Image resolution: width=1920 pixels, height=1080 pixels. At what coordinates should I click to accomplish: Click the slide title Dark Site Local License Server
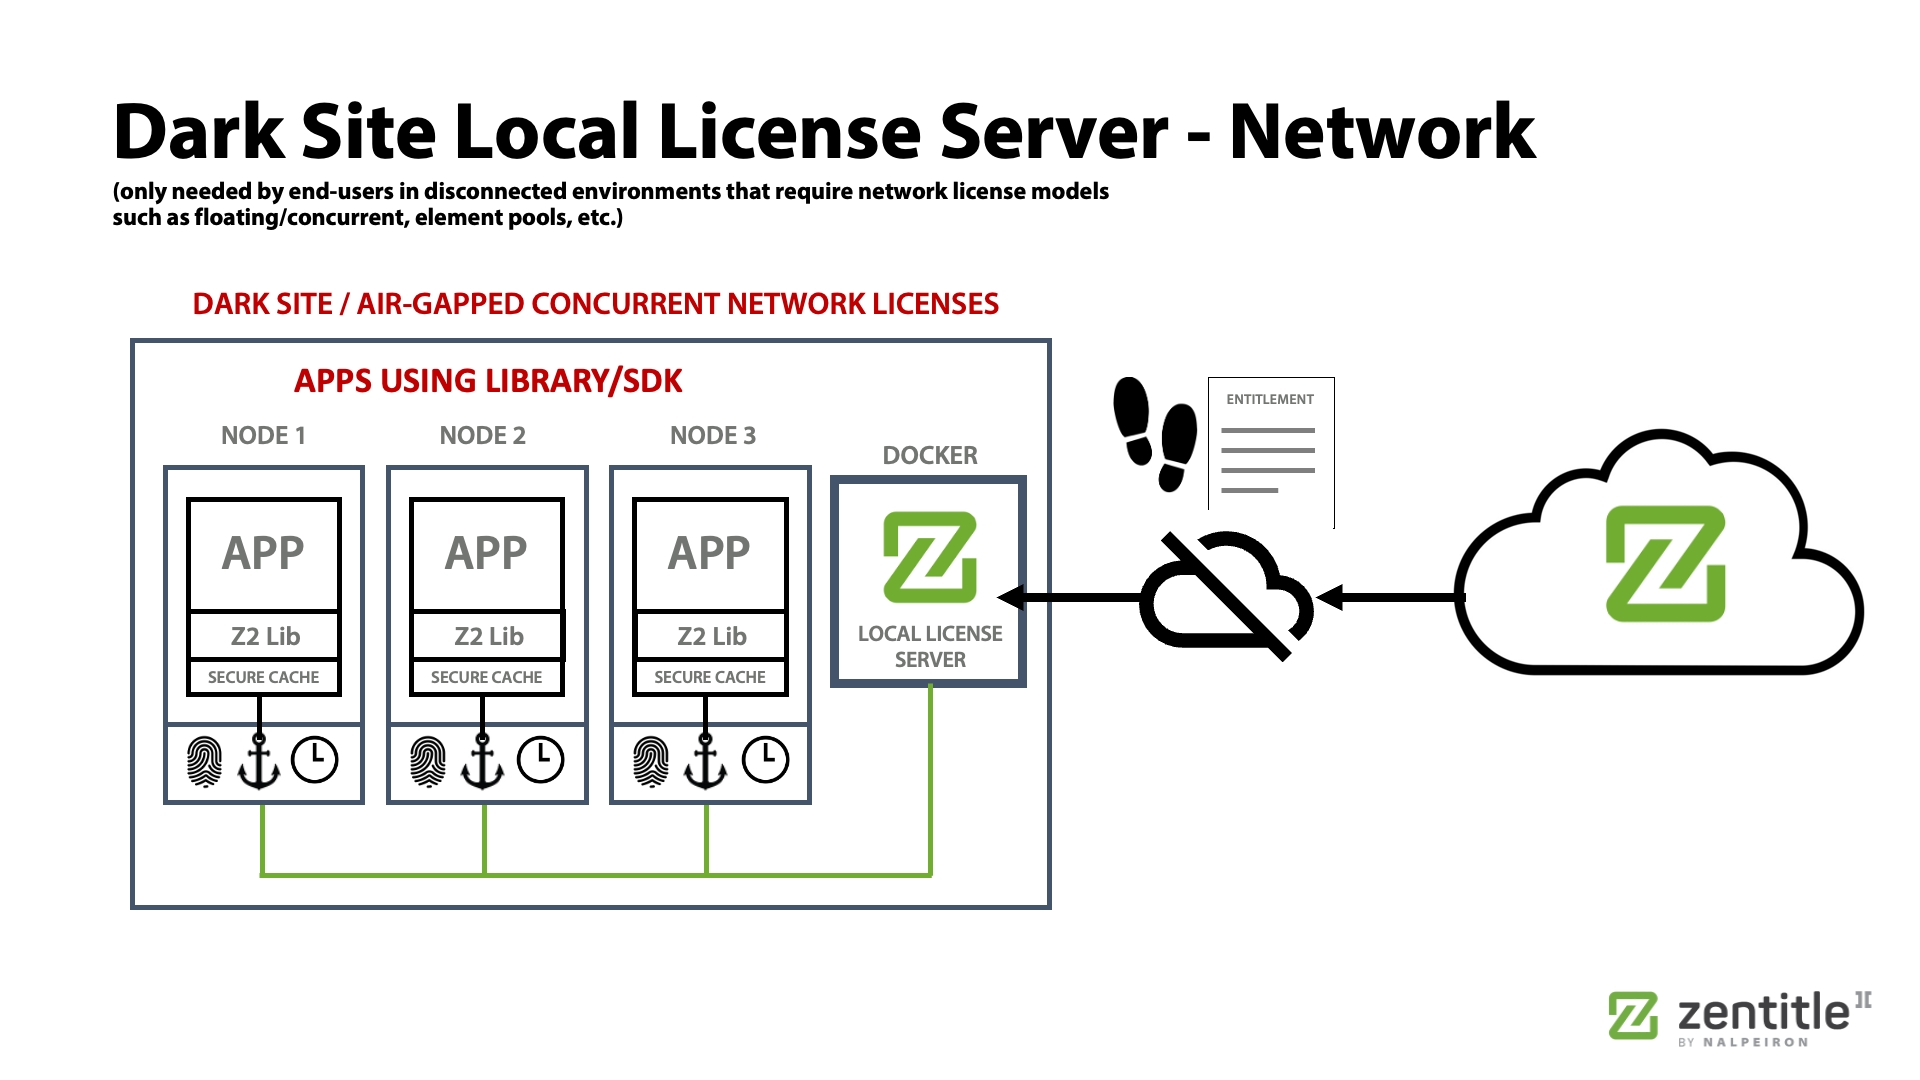point(823,131)
